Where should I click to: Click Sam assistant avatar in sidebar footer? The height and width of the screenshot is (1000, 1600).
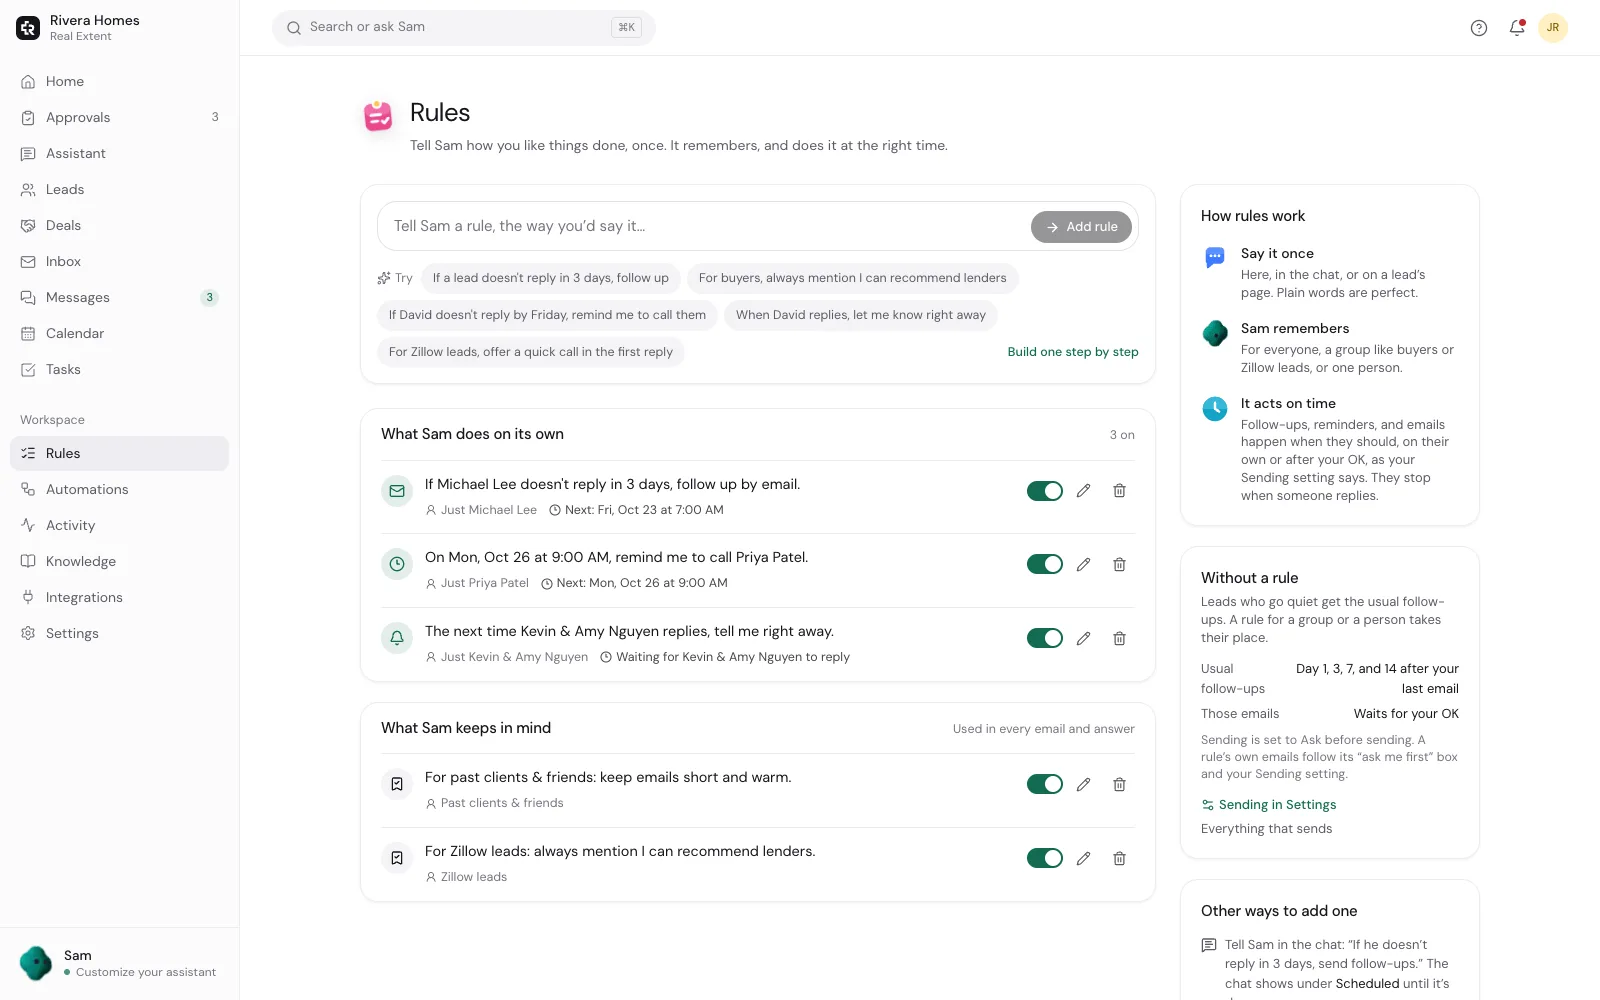(36, 963)
